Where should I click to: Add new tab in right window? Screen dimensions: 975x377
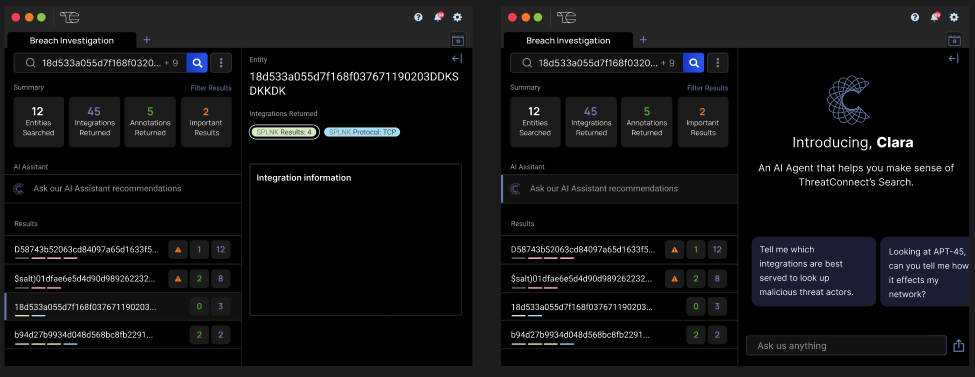point(643,40)
